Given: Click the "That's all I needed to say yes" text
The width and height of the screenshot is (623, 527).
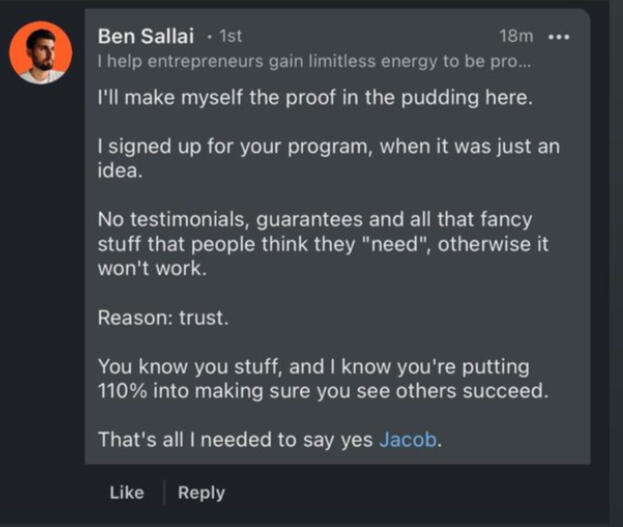Looking at the screenshot, I should 236,438.
